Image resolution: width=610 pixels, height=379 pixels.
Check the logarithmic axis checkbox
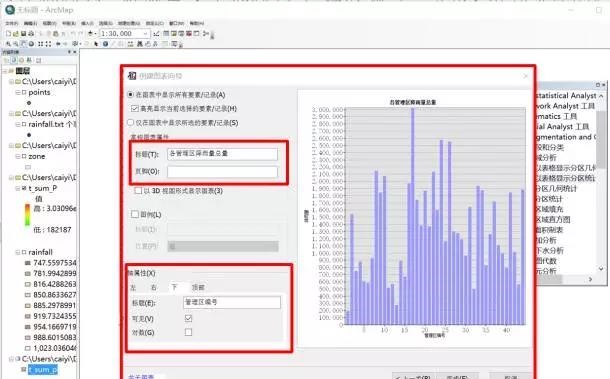pyautogui.click(x=188, y=332)
